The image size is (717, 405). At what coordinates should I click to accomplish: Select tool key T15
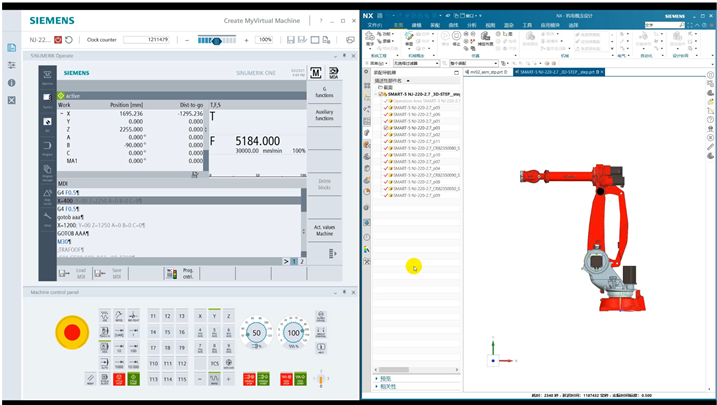pyautogui.click(x=182, y=379)
